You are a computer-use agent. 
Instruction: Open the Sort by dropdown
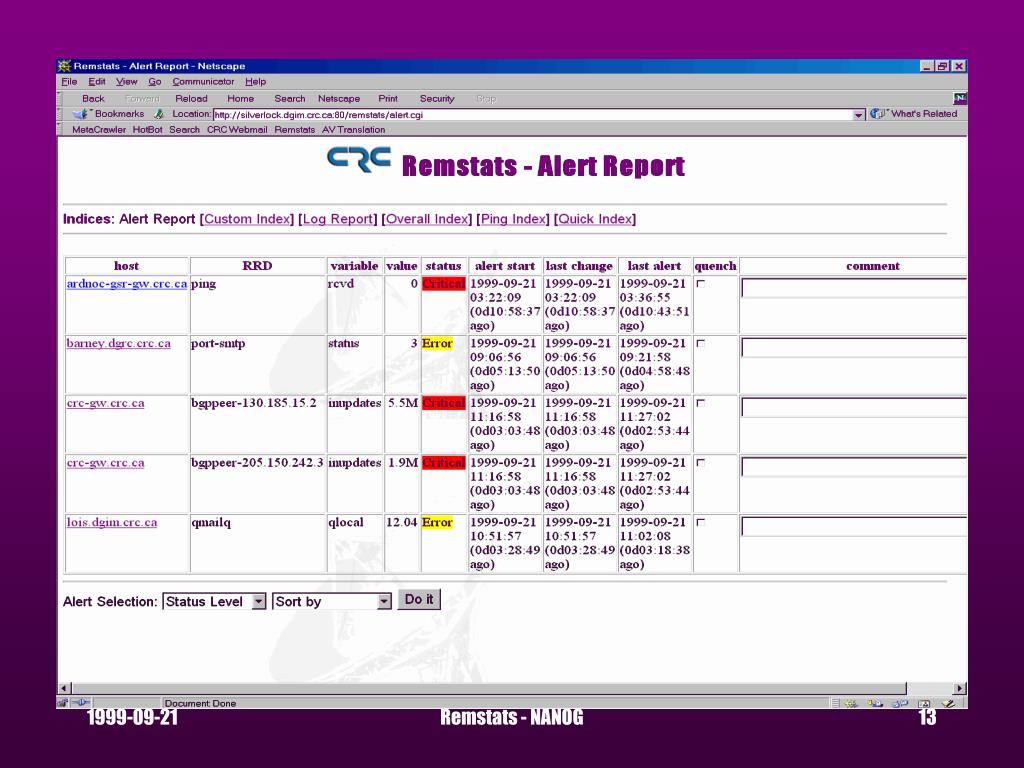(332, 601)
